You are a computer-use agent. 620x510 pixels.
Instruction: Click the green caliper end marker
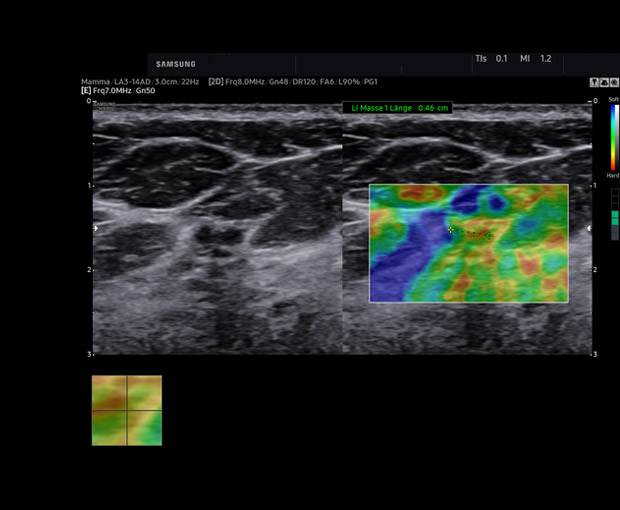point(488,236)
